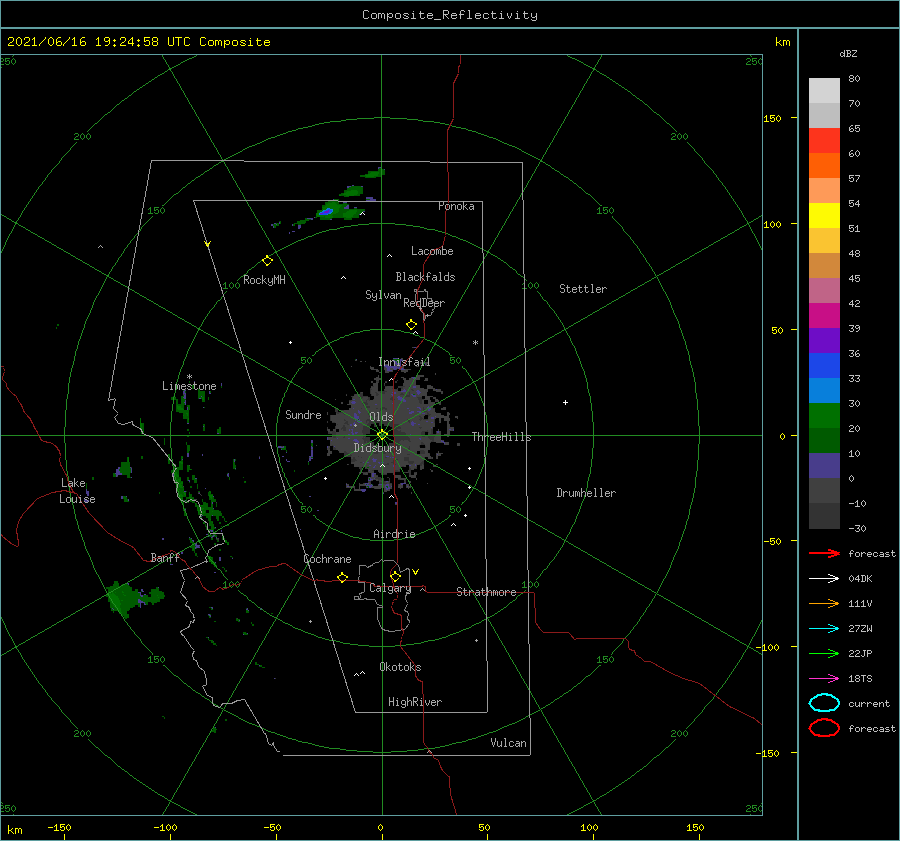Viewport: 900px width, 841px height.
Task: Select the indigo 0-10 dBZ swatch
Action: point(824,466)
